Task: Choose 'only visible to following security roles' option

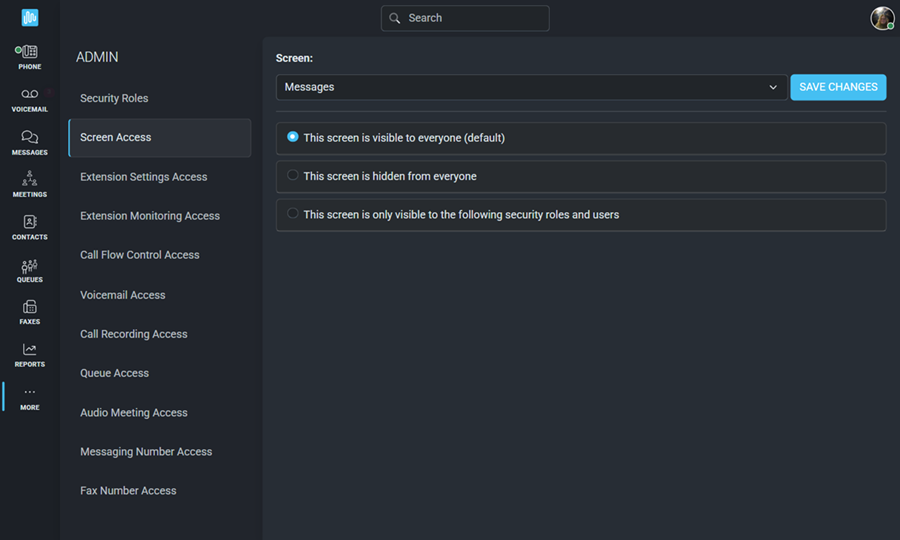Action: point(293,213)
